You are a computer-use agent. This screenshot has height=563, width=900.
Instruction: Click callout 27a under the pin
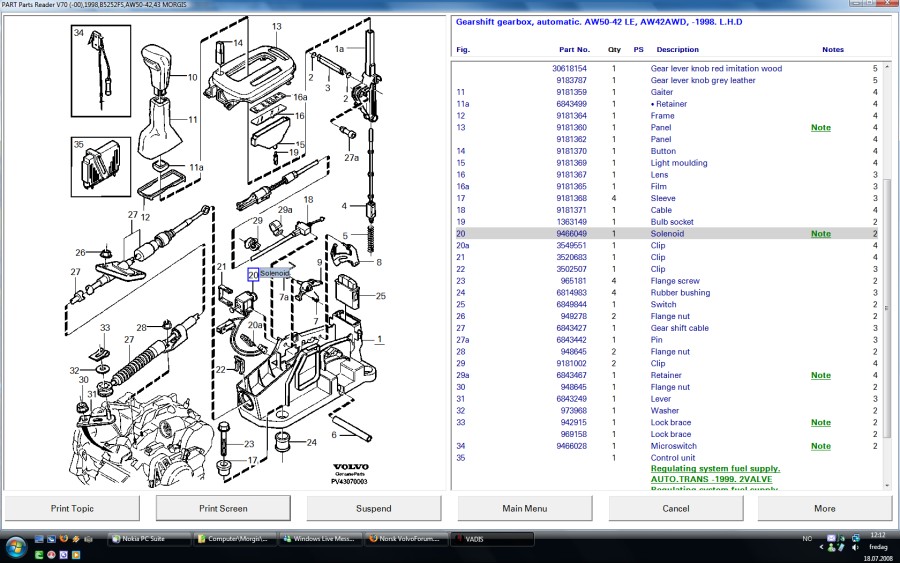(351, 157)
